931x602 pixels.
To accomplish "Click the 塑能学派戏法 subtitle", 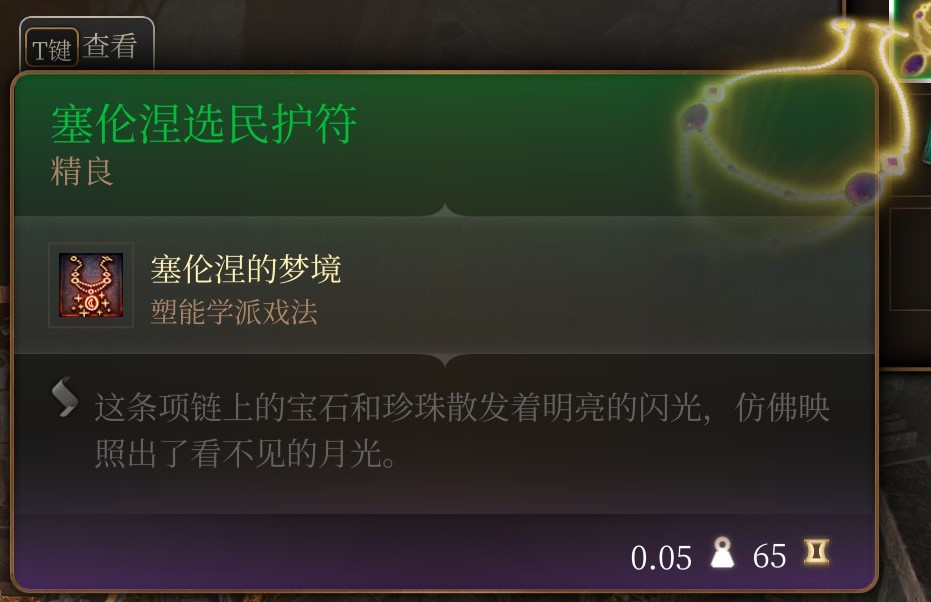I will [x=234, y=312].
